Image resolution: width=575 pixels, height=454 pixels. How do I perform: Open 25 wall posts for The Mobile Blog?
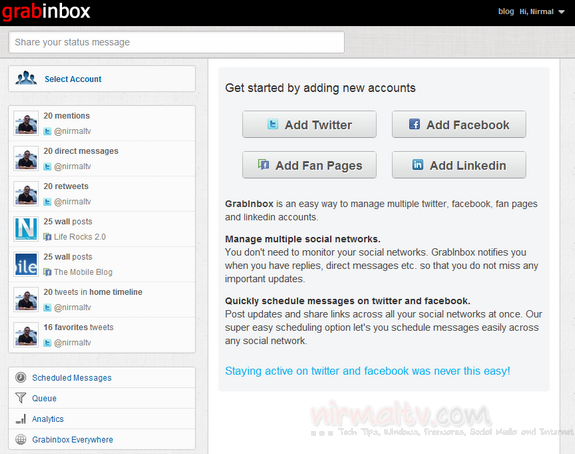pyautogui.click(x=68, y=257)
